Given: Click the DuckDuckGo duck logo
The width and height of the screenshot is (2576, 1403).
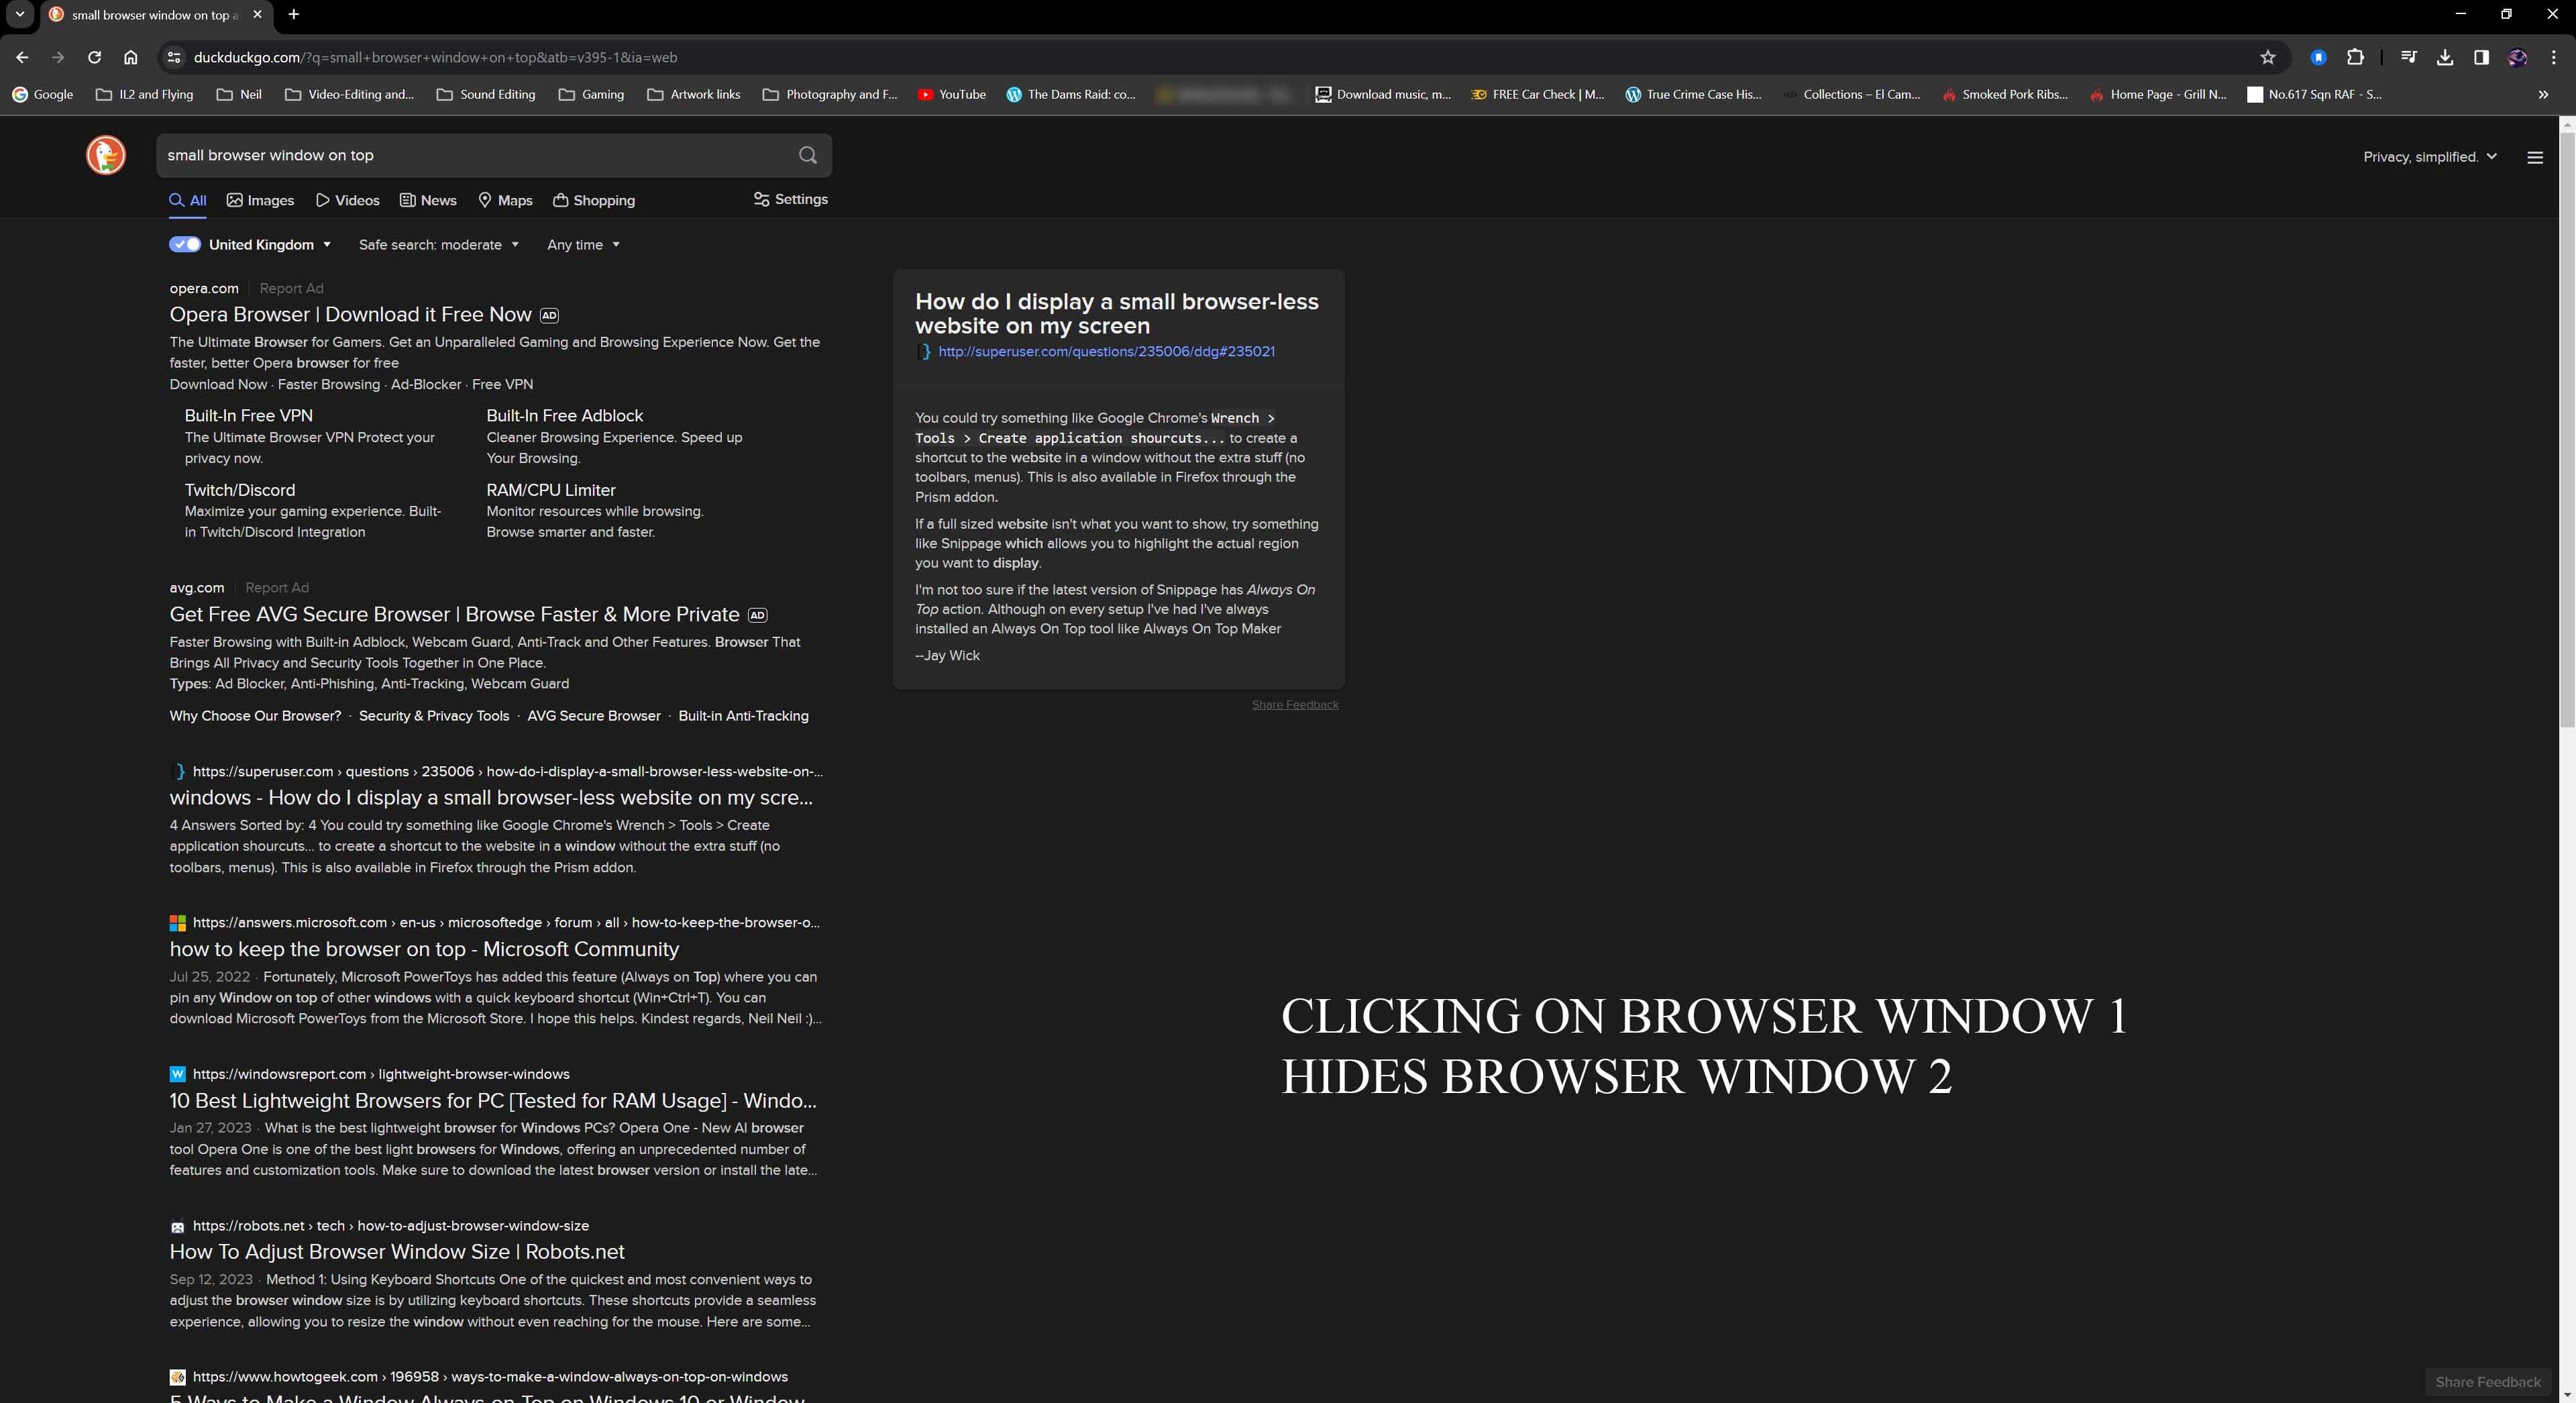Looking at the screenshot, I should (x=106, y=155).
